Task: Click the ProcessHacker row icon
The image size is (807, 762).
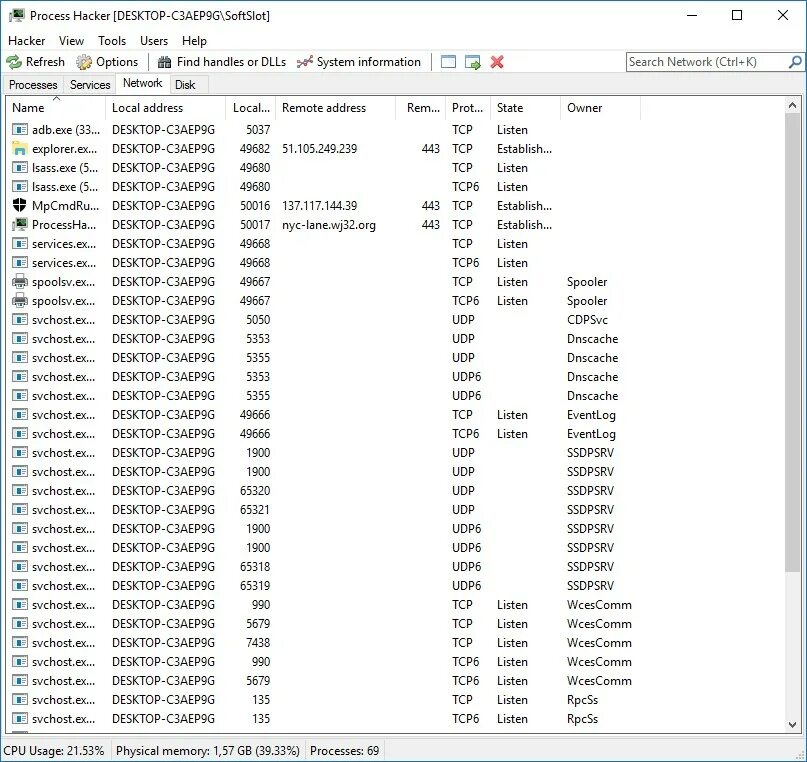Action: click(x=20, y=224)
